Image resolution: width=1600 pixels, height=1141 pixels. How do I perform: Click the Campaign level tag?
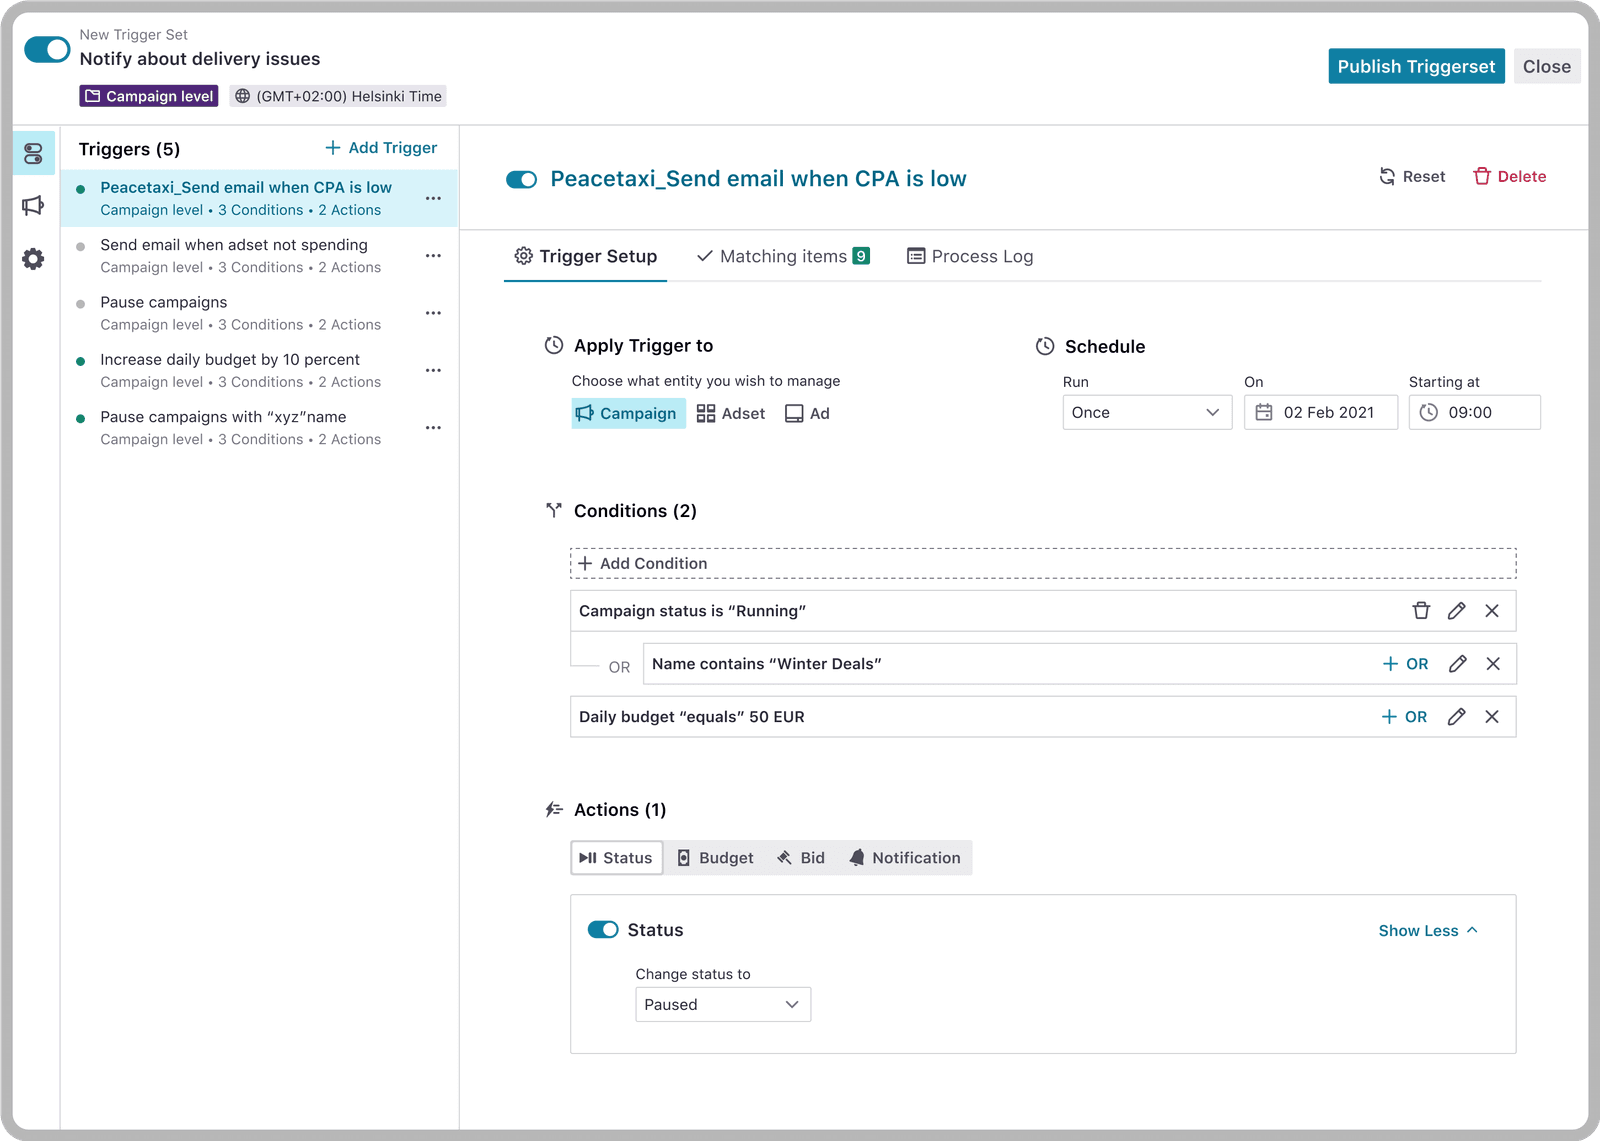click(x=149, y=96)
